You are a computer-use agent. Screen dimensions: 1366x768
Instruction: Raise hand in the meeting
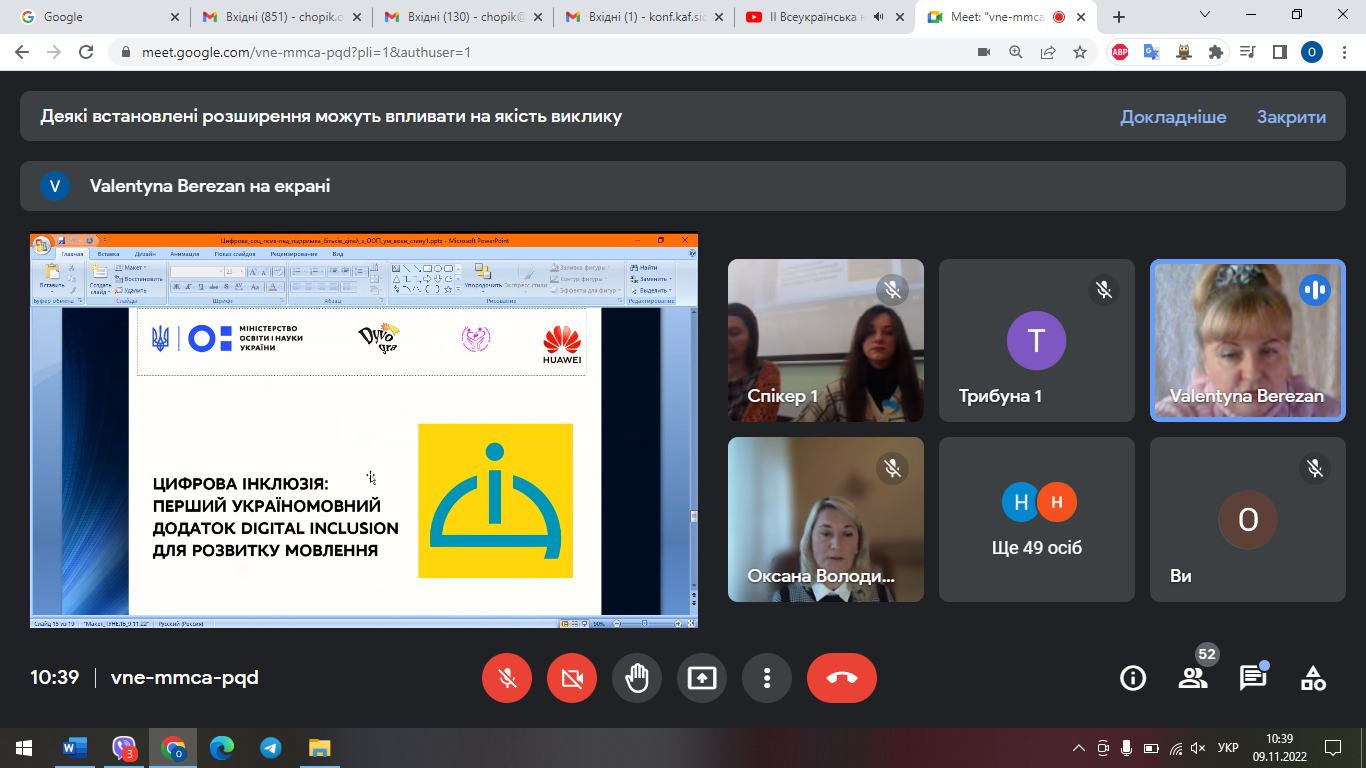(637, 678)
